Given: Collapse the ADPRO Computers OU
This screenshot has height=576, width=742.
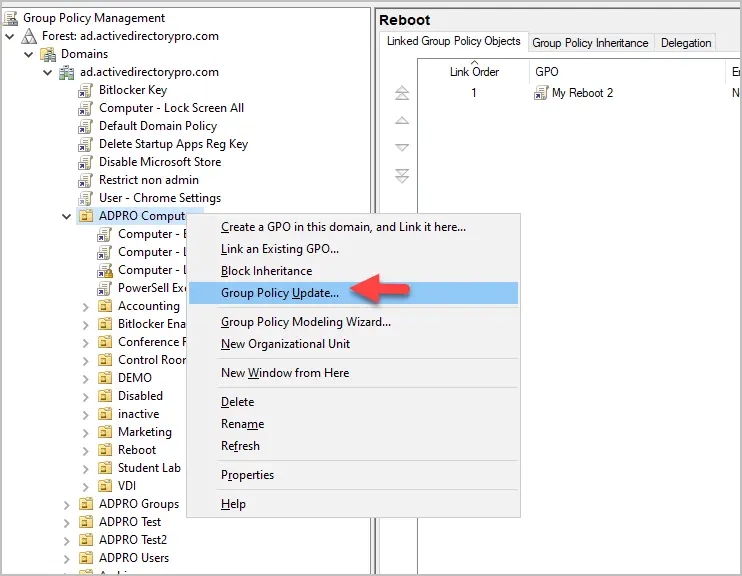Looking at the screenshot, I should coord(66,216).
